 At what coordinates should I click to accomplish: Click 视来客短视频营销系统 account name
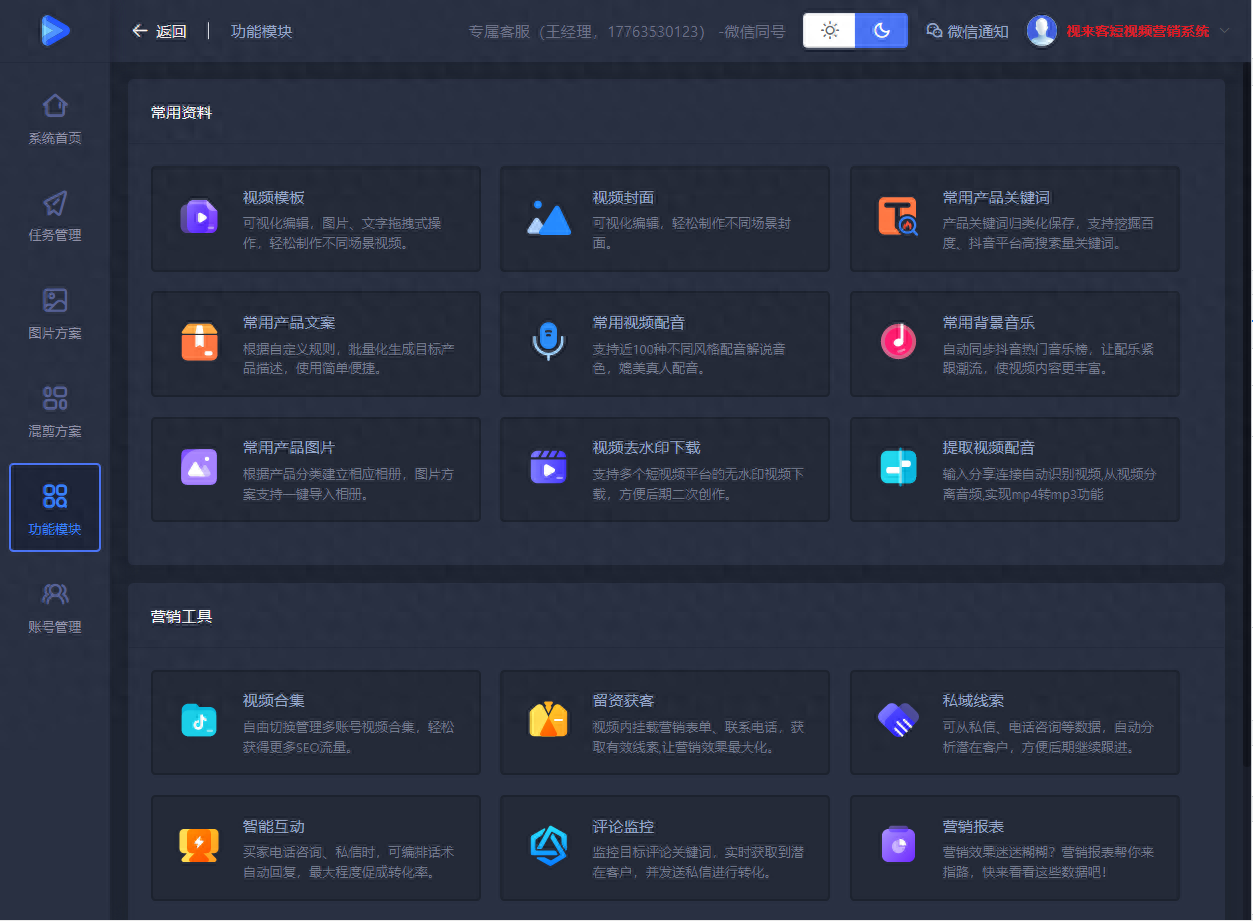tap(1137, 31)
